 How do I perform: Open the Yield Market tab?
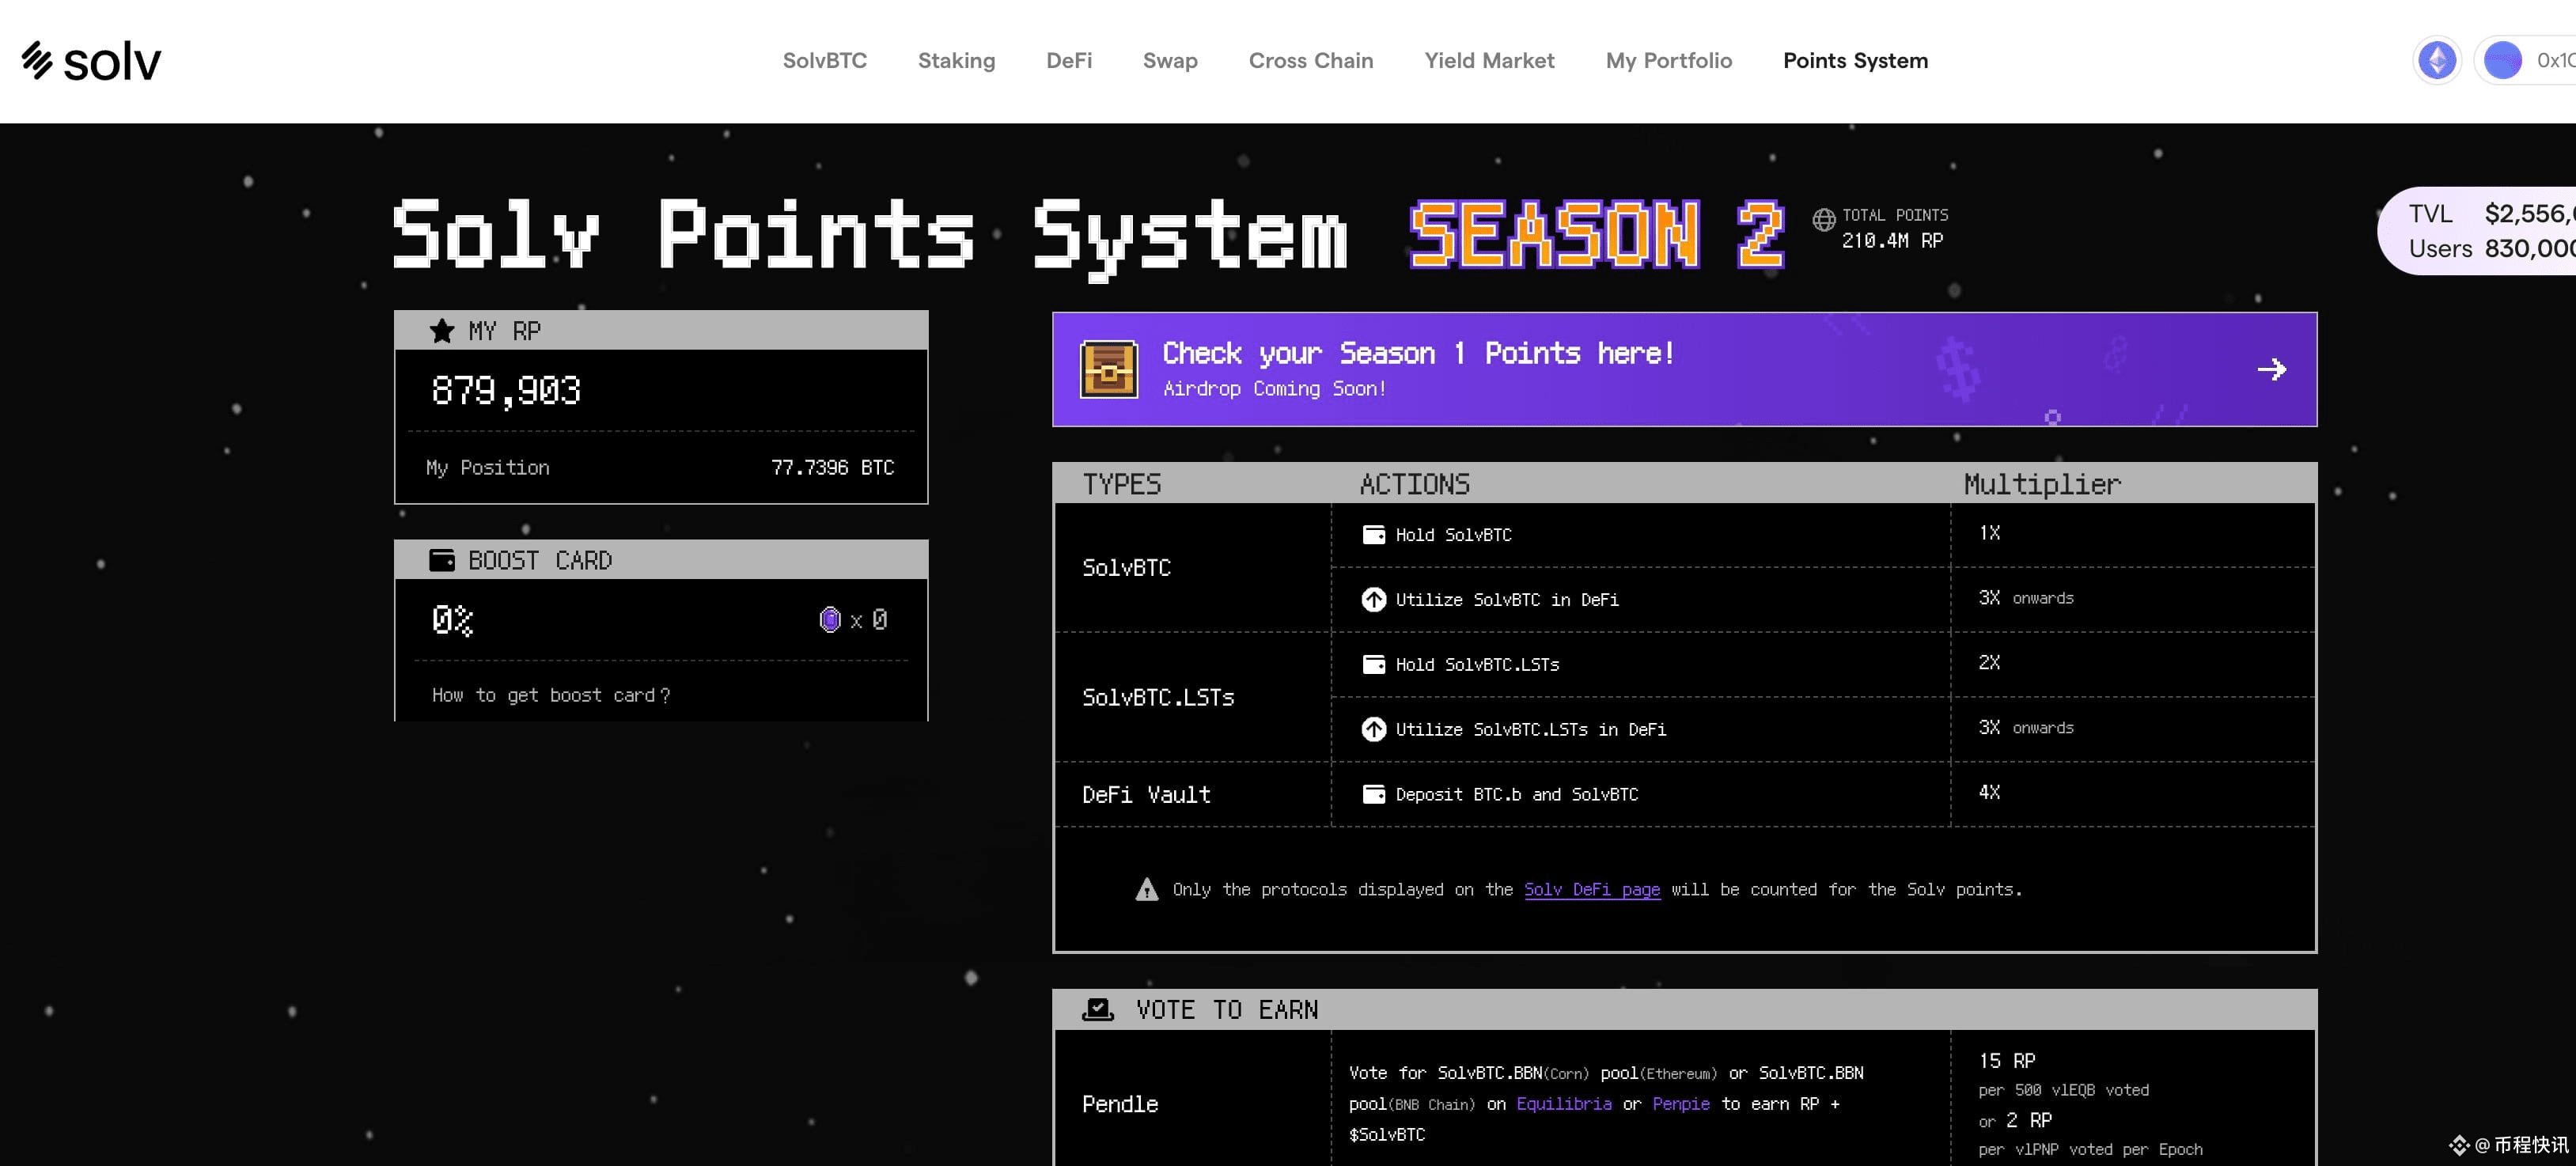pyautogui.click(x=1488, y=61)
